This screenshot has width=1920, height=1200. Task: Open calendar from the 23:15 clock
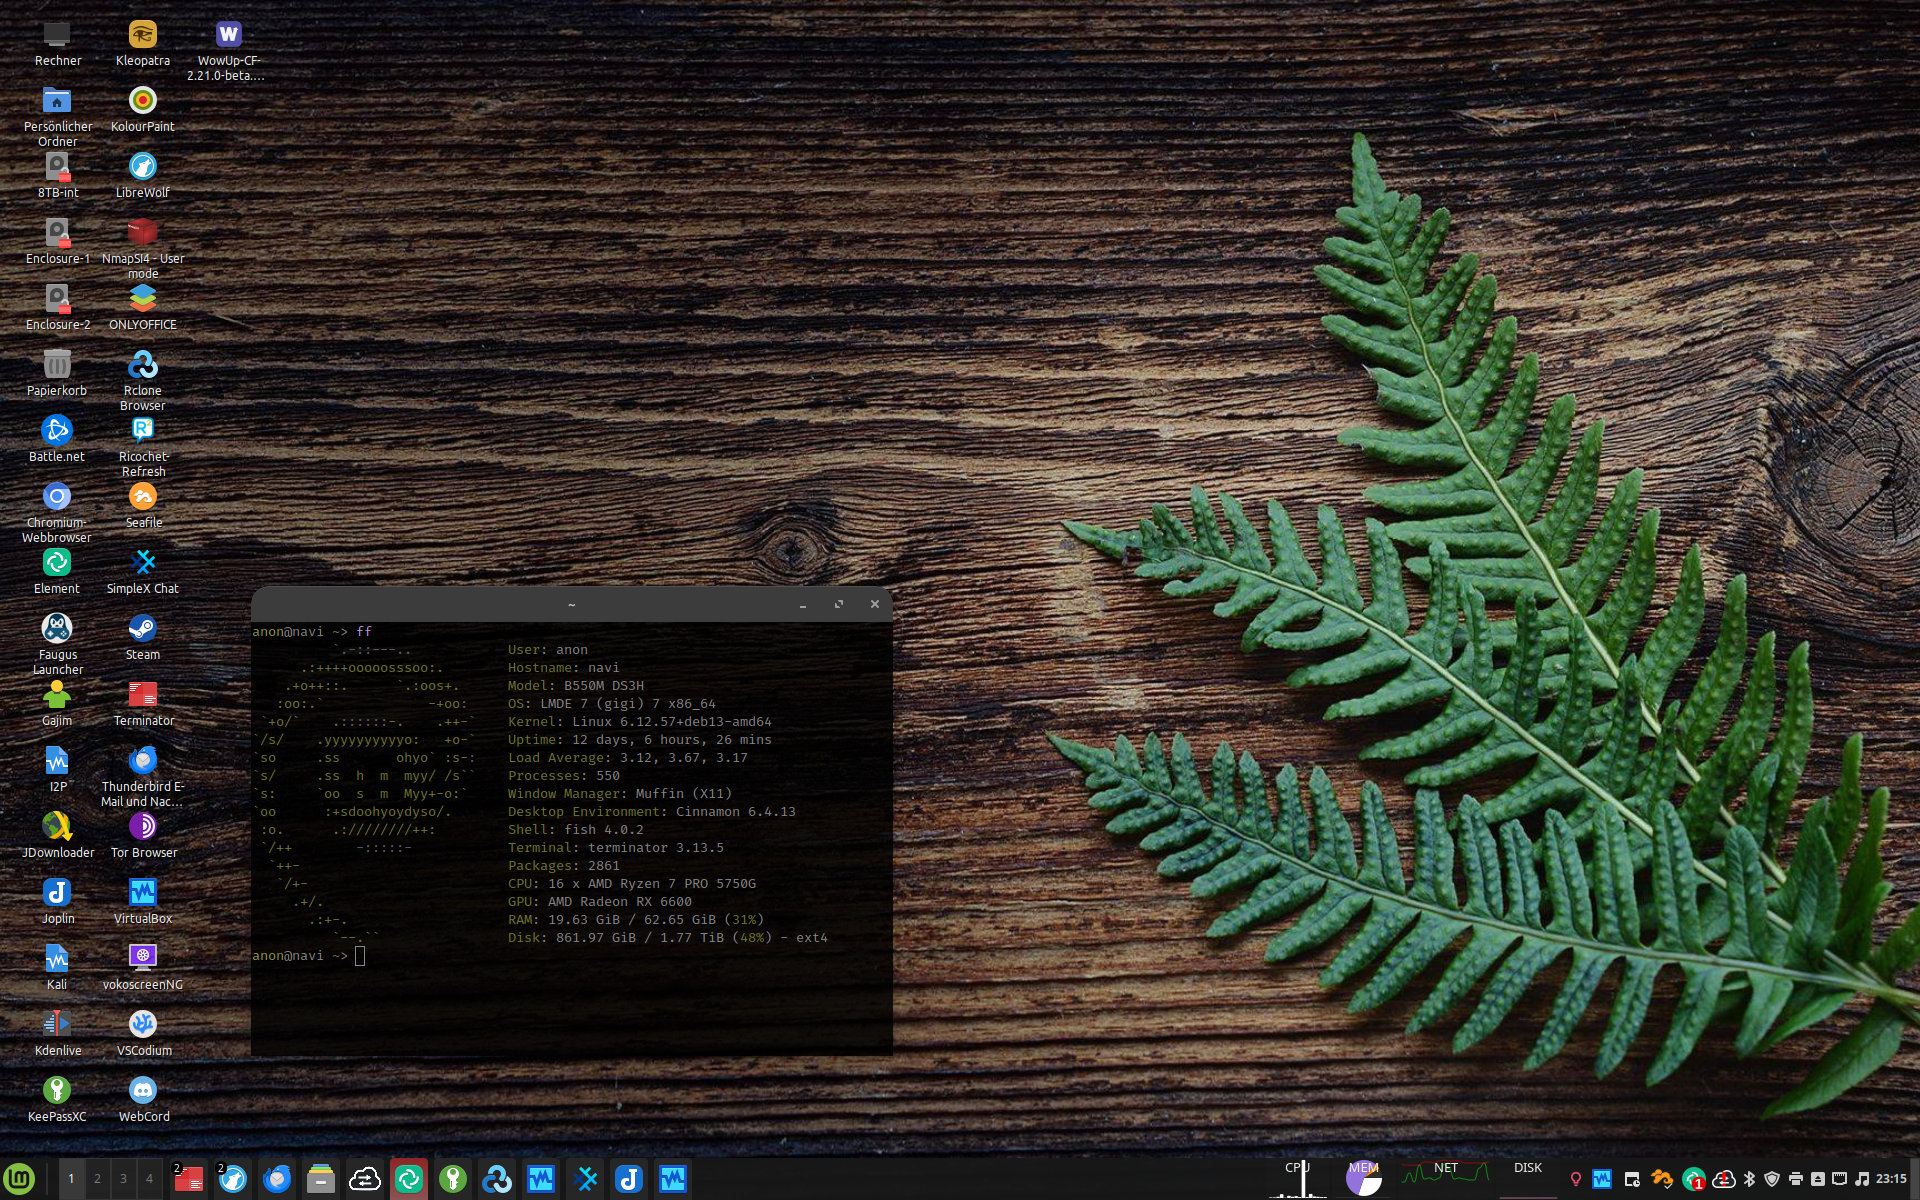click(x=1890, y=1179)
